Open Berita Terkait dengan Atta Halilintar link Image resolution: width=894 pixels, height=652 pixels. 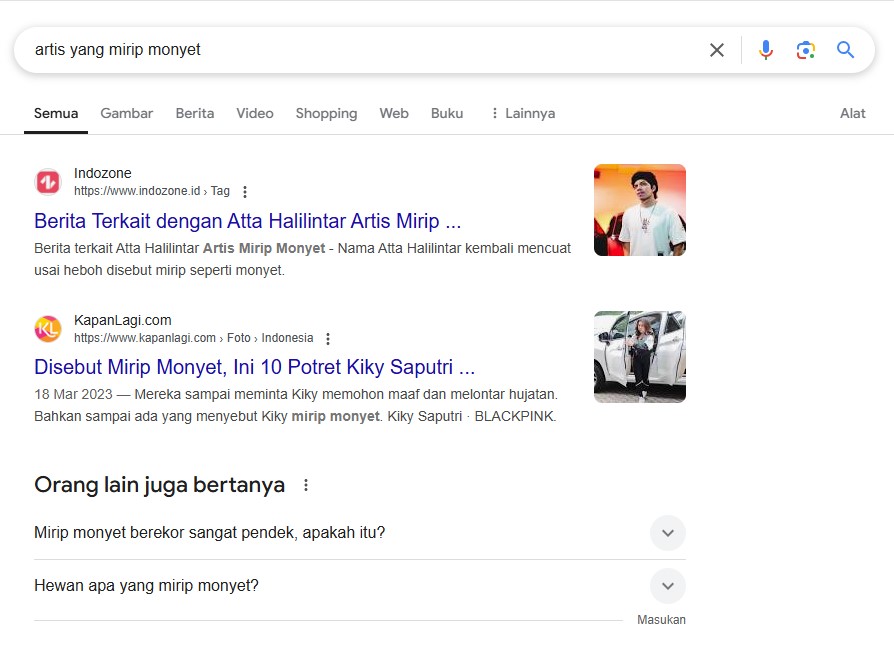(247, 221)
